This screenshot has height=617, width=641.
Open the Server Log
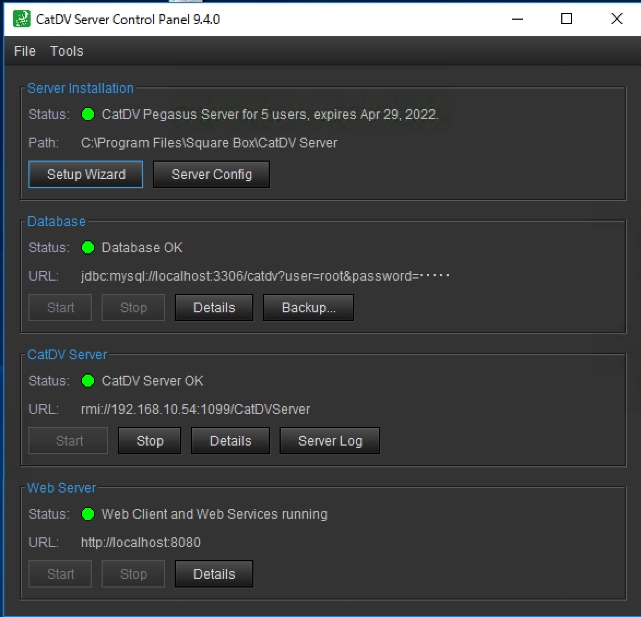(330, 441)
